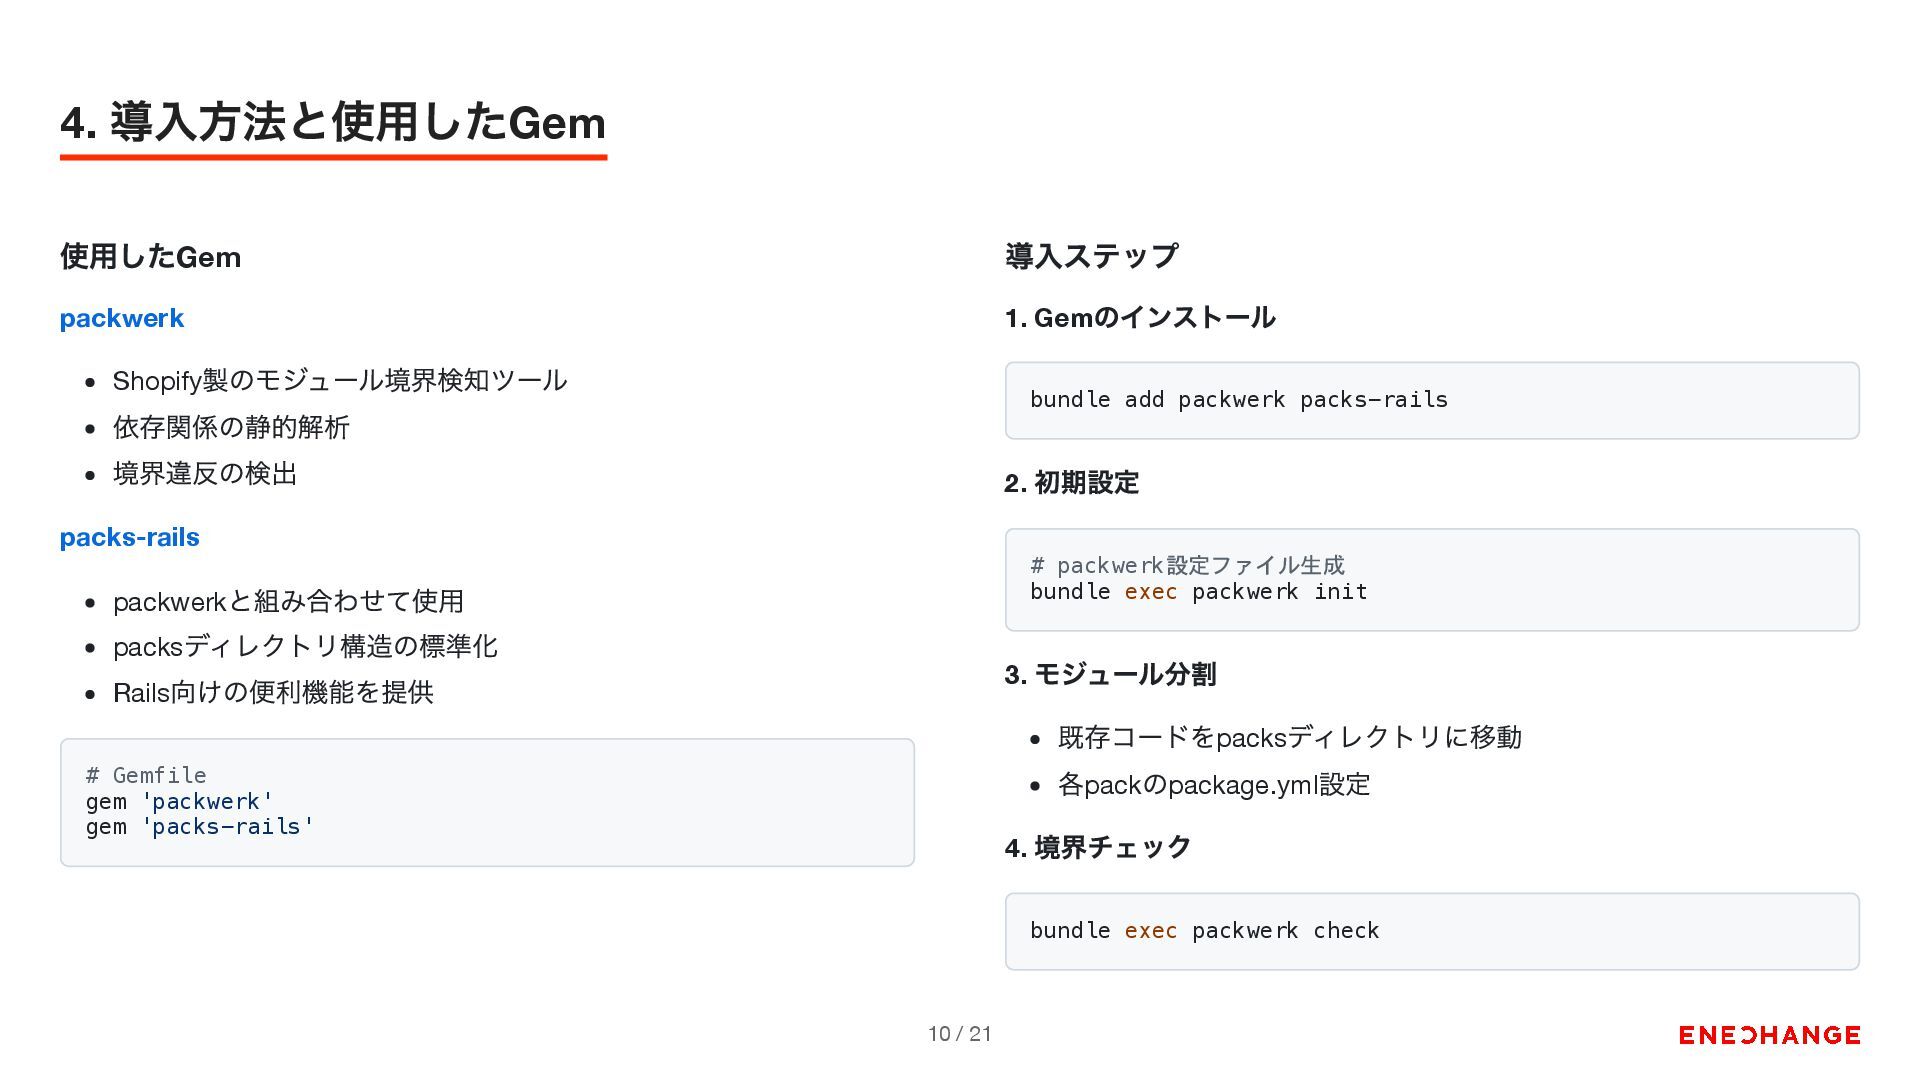This screenshot has width=1920, height=1080.
Task: Click the packsディレクトリ構造の標準化 bullet
Action: coord(305,647)
